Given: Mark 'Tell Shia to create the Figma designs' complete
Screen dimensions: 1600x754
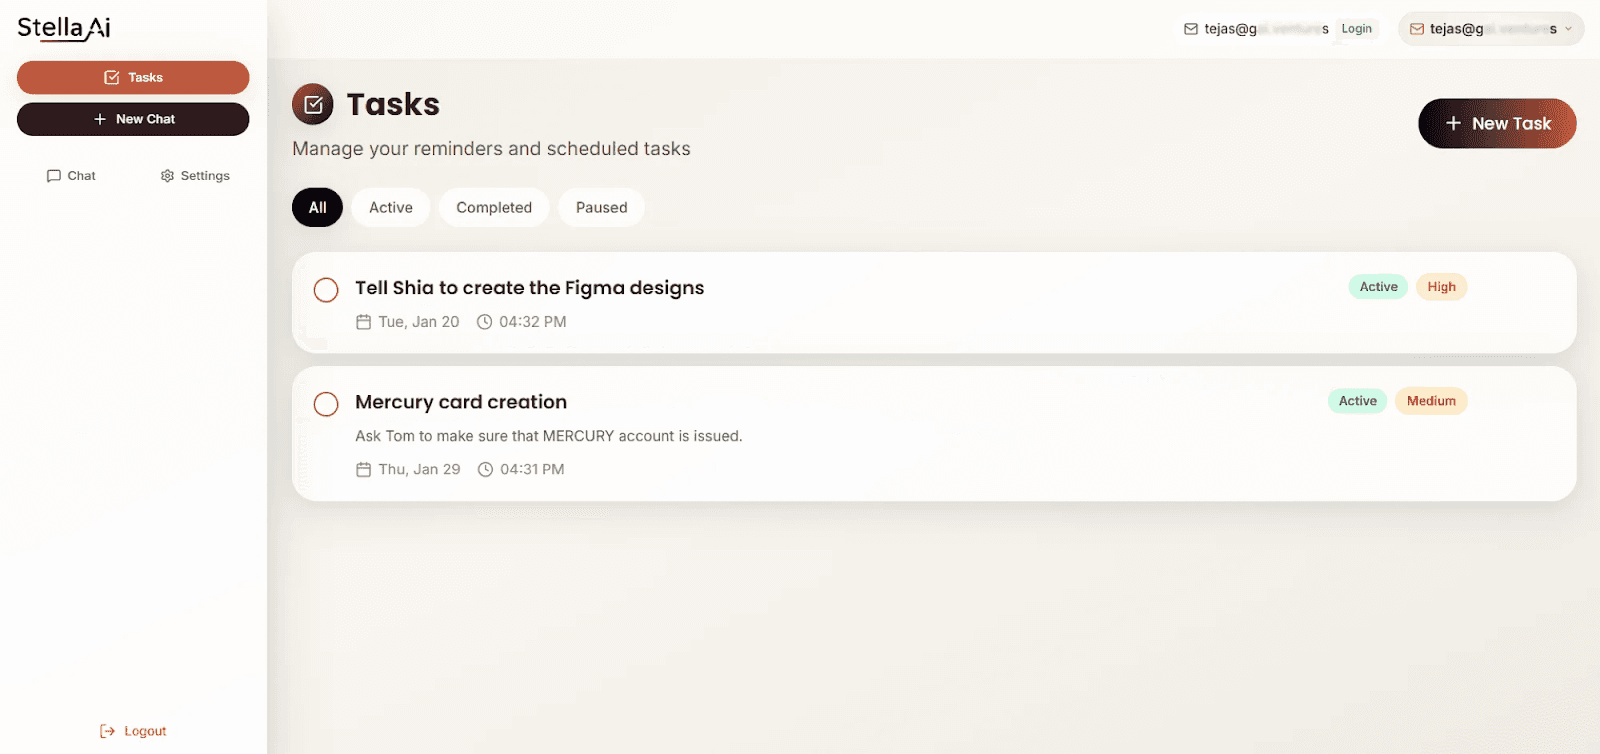Looking at the screenshot, I should pos(325,289).
